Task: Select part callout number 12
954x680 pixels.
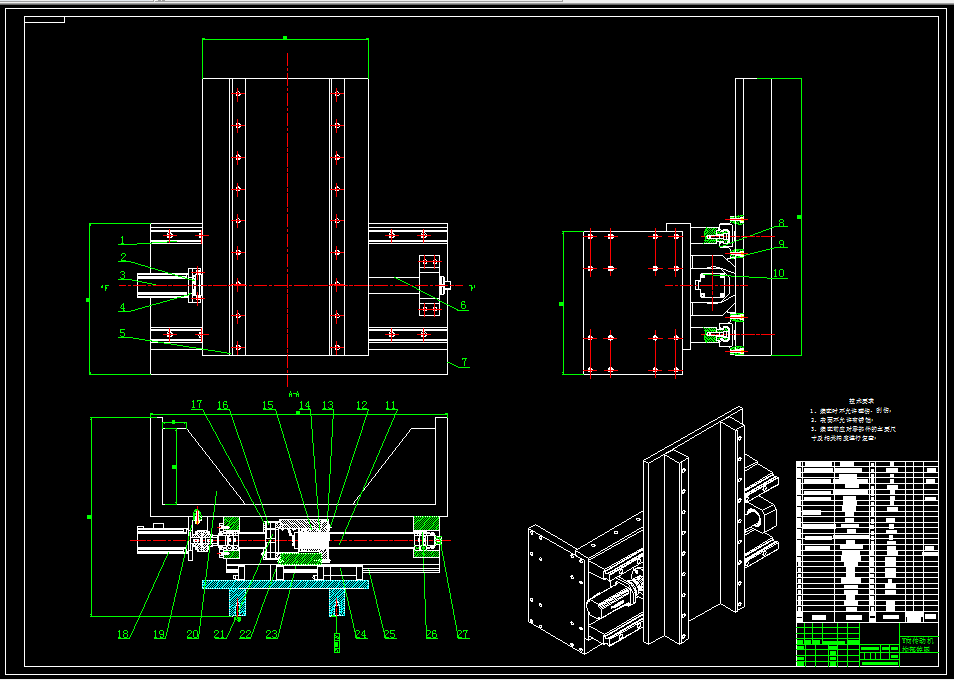Action: (362, 404)
